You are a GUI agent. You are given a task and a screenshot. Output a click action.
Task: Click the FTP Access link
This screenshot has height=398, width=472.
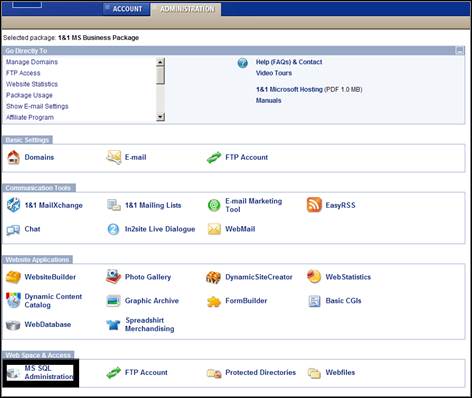click(x=23, y=73)
